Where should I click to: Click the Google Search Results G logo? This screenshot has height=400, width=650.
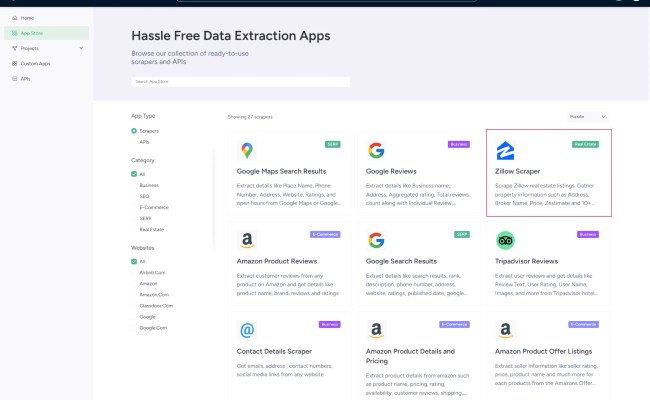376,240
